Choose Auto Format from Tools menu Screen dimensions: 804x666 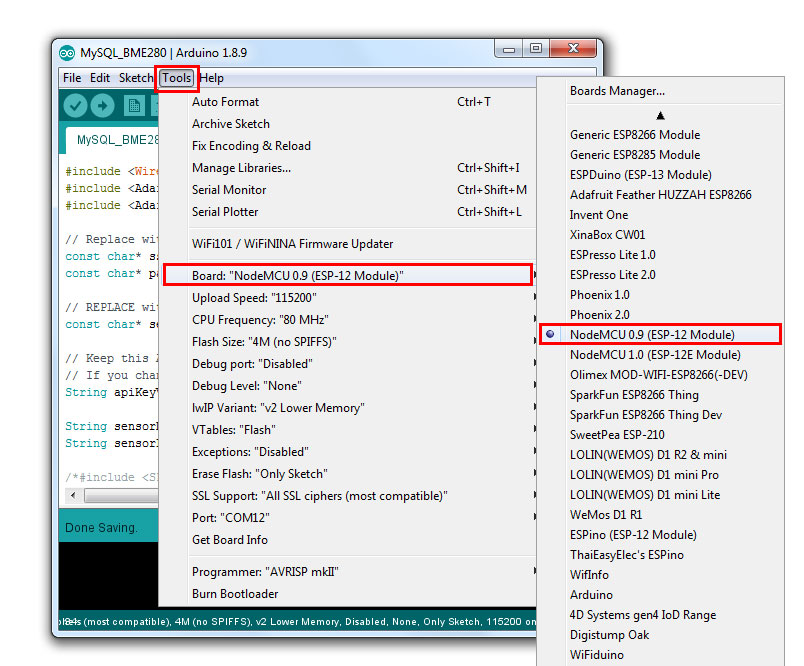click(x=349, y=102)
